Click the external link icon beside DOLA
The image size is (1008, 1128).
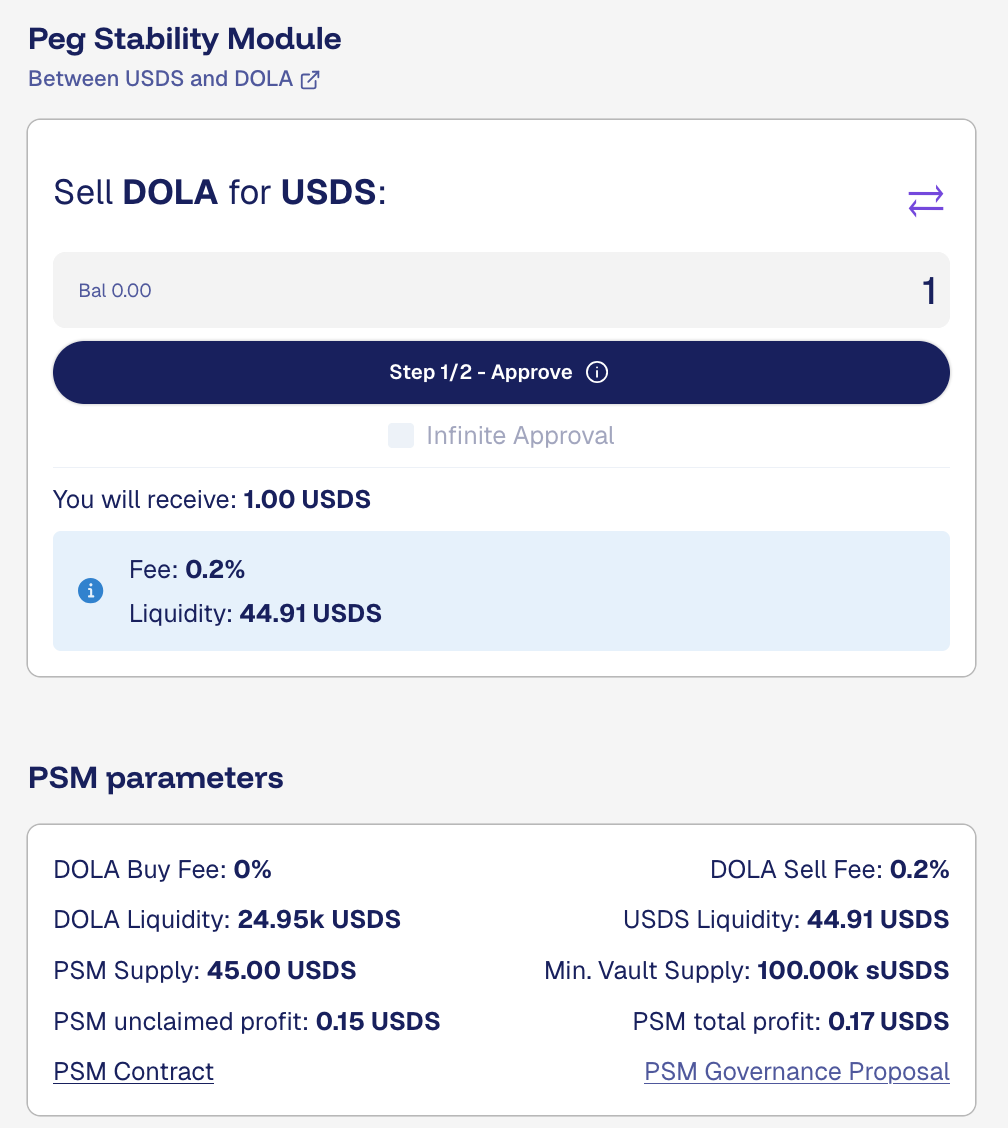[310, 80]
